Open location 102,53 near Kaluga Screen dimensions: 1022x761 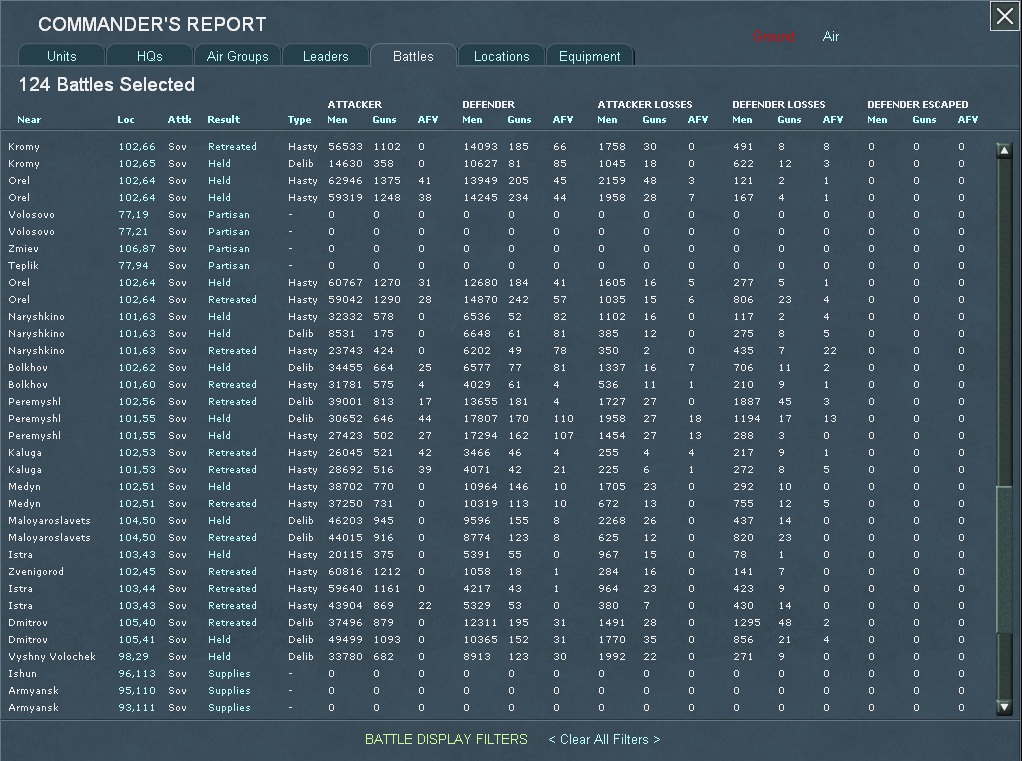tap(137, 452)
